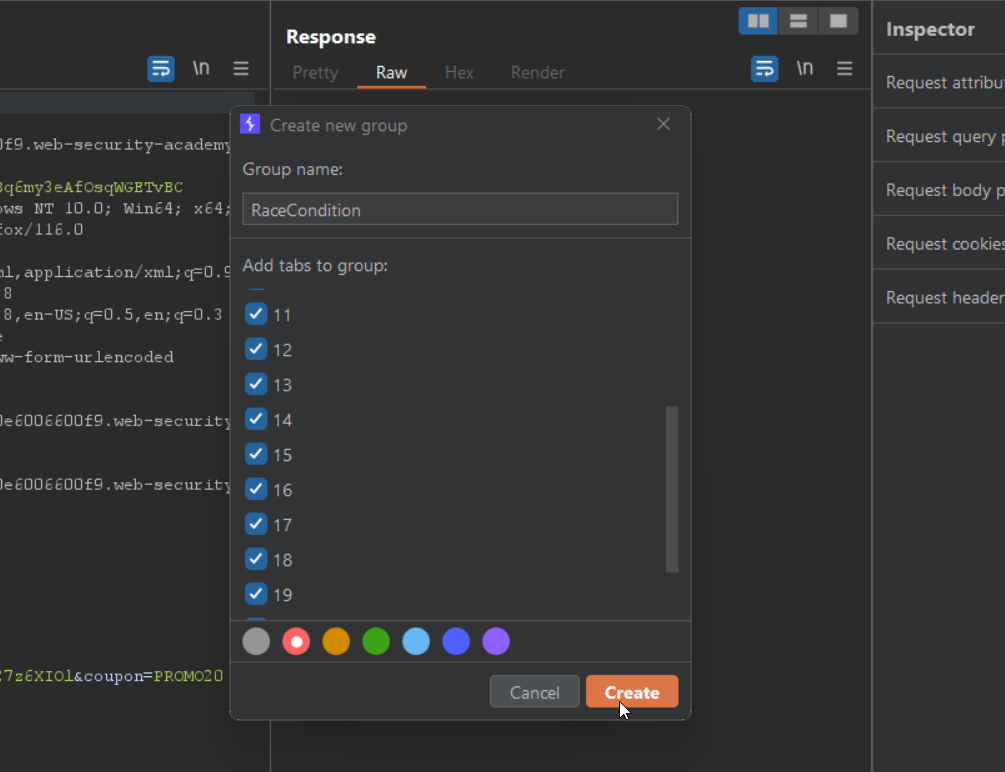The image size is (1005, 772).
Task: Switch to the Pretty response tab
Action: (x=315, y=73)
